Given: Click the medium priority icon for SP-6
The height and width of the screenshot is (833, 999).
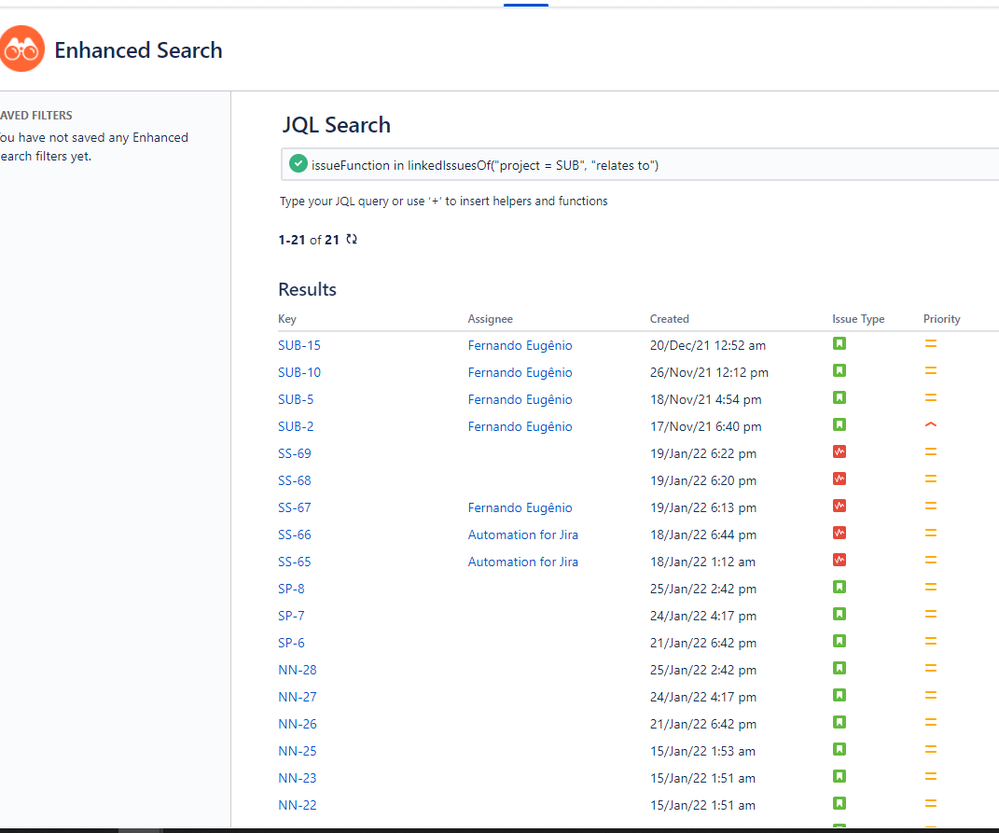Looking at the screenshot, I should pos(931,642).
